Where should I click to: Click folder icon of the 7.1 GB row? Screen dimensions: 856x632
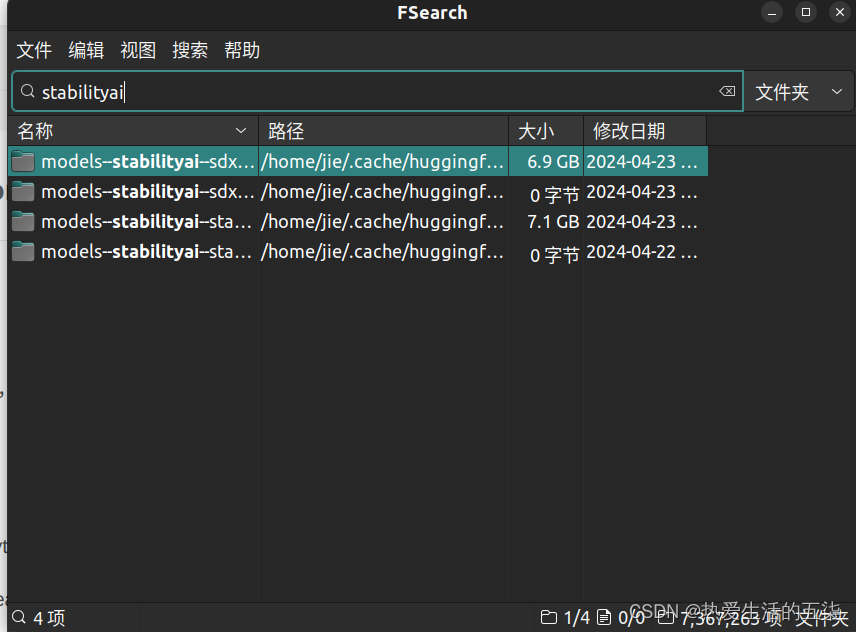(x=23, y=222)
